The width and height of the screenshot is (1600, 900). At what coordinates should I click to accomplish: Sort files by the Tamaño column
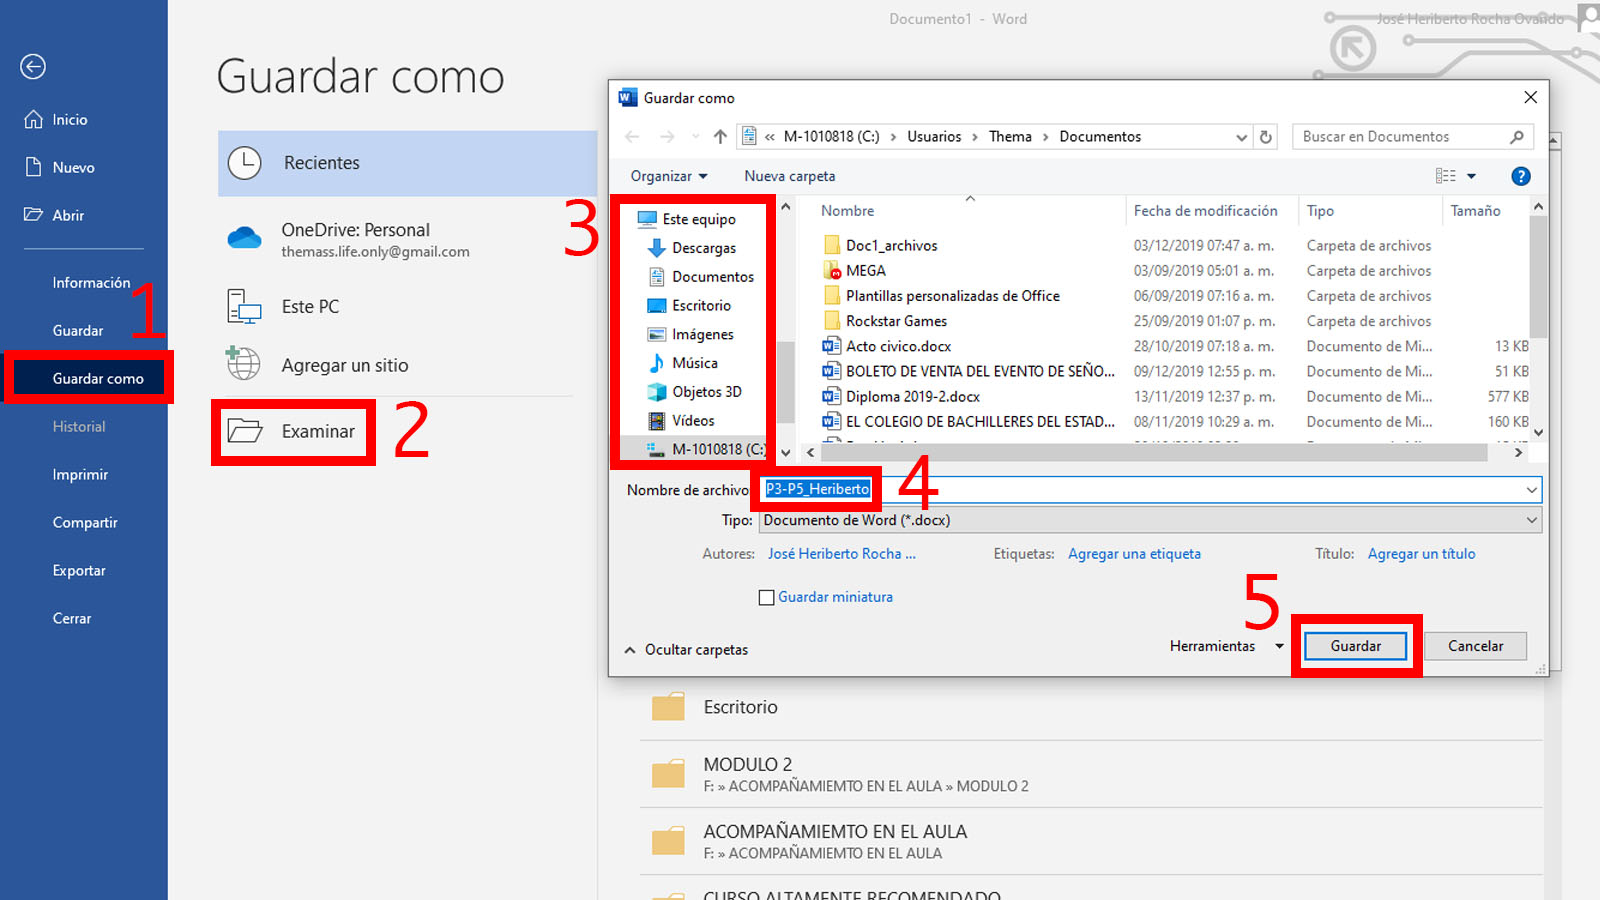[x=1476, y=211]
